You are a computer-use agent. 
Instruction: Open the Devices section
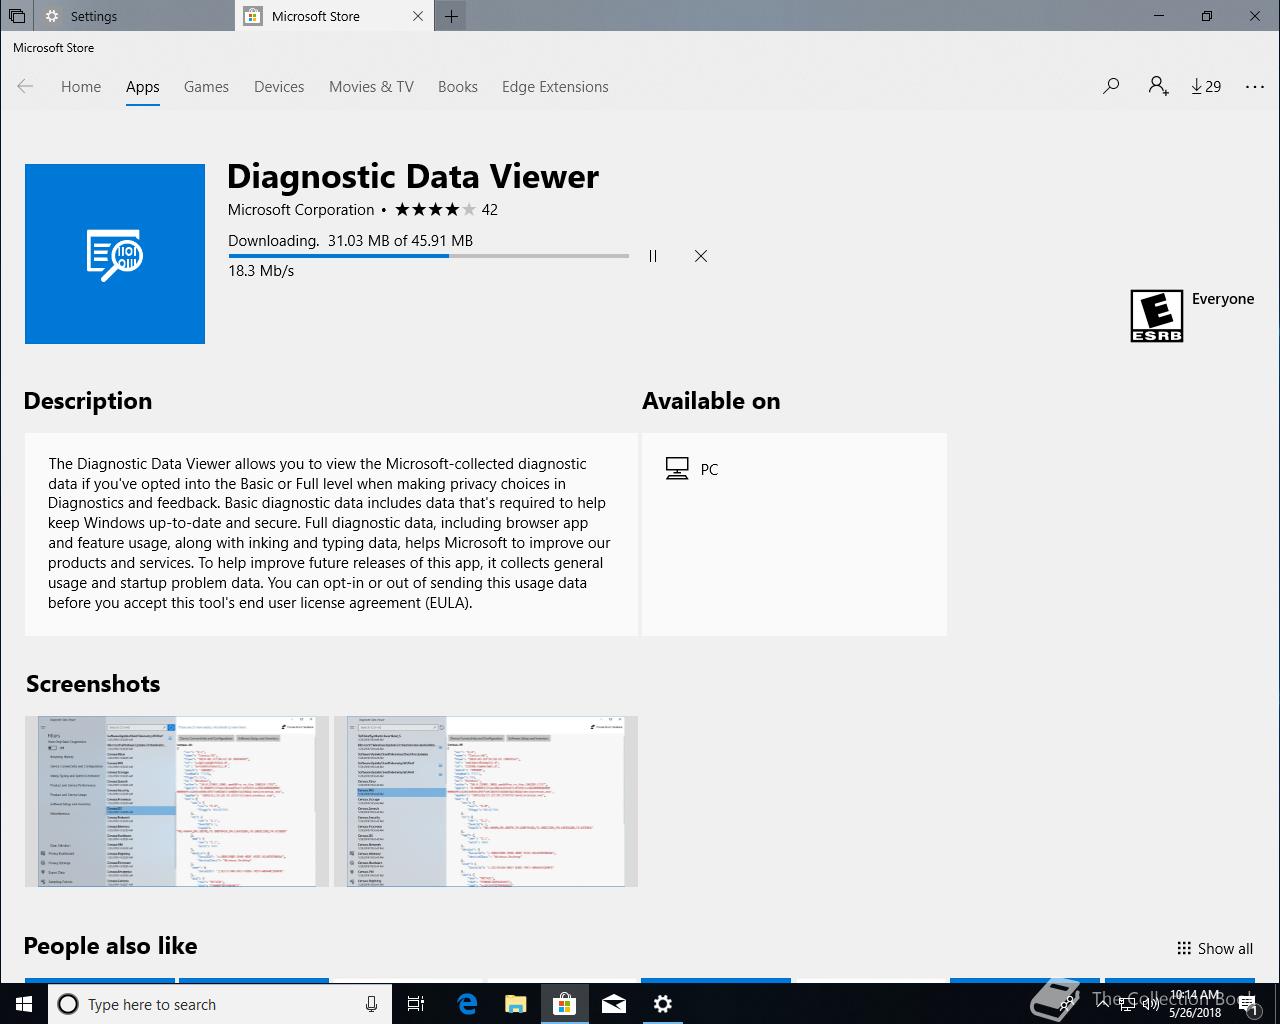tap(279, 87)
